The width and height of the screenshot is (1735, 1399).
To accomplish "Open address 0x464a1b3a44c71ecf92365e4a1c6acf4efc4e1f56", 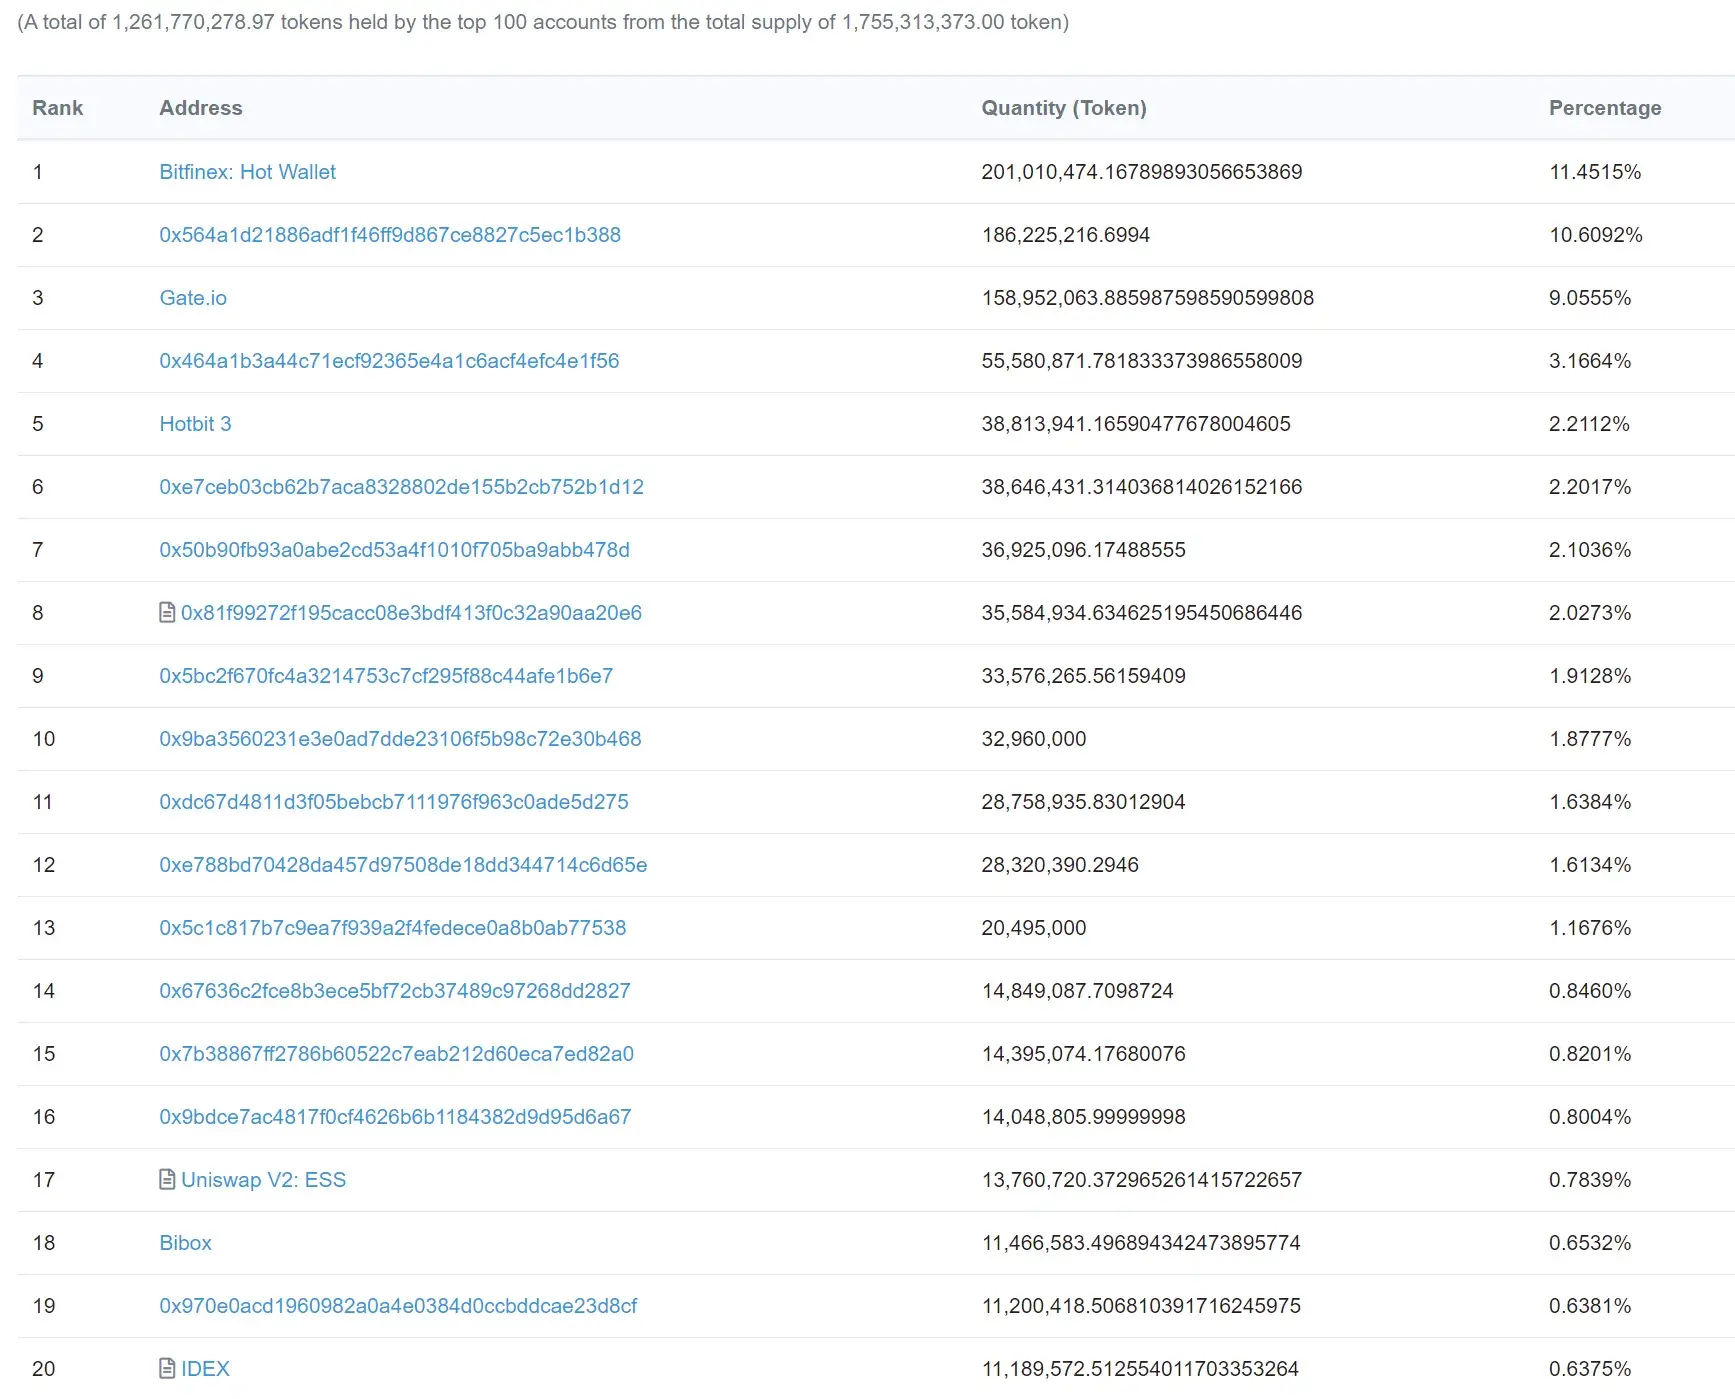I will pos(389,361).
